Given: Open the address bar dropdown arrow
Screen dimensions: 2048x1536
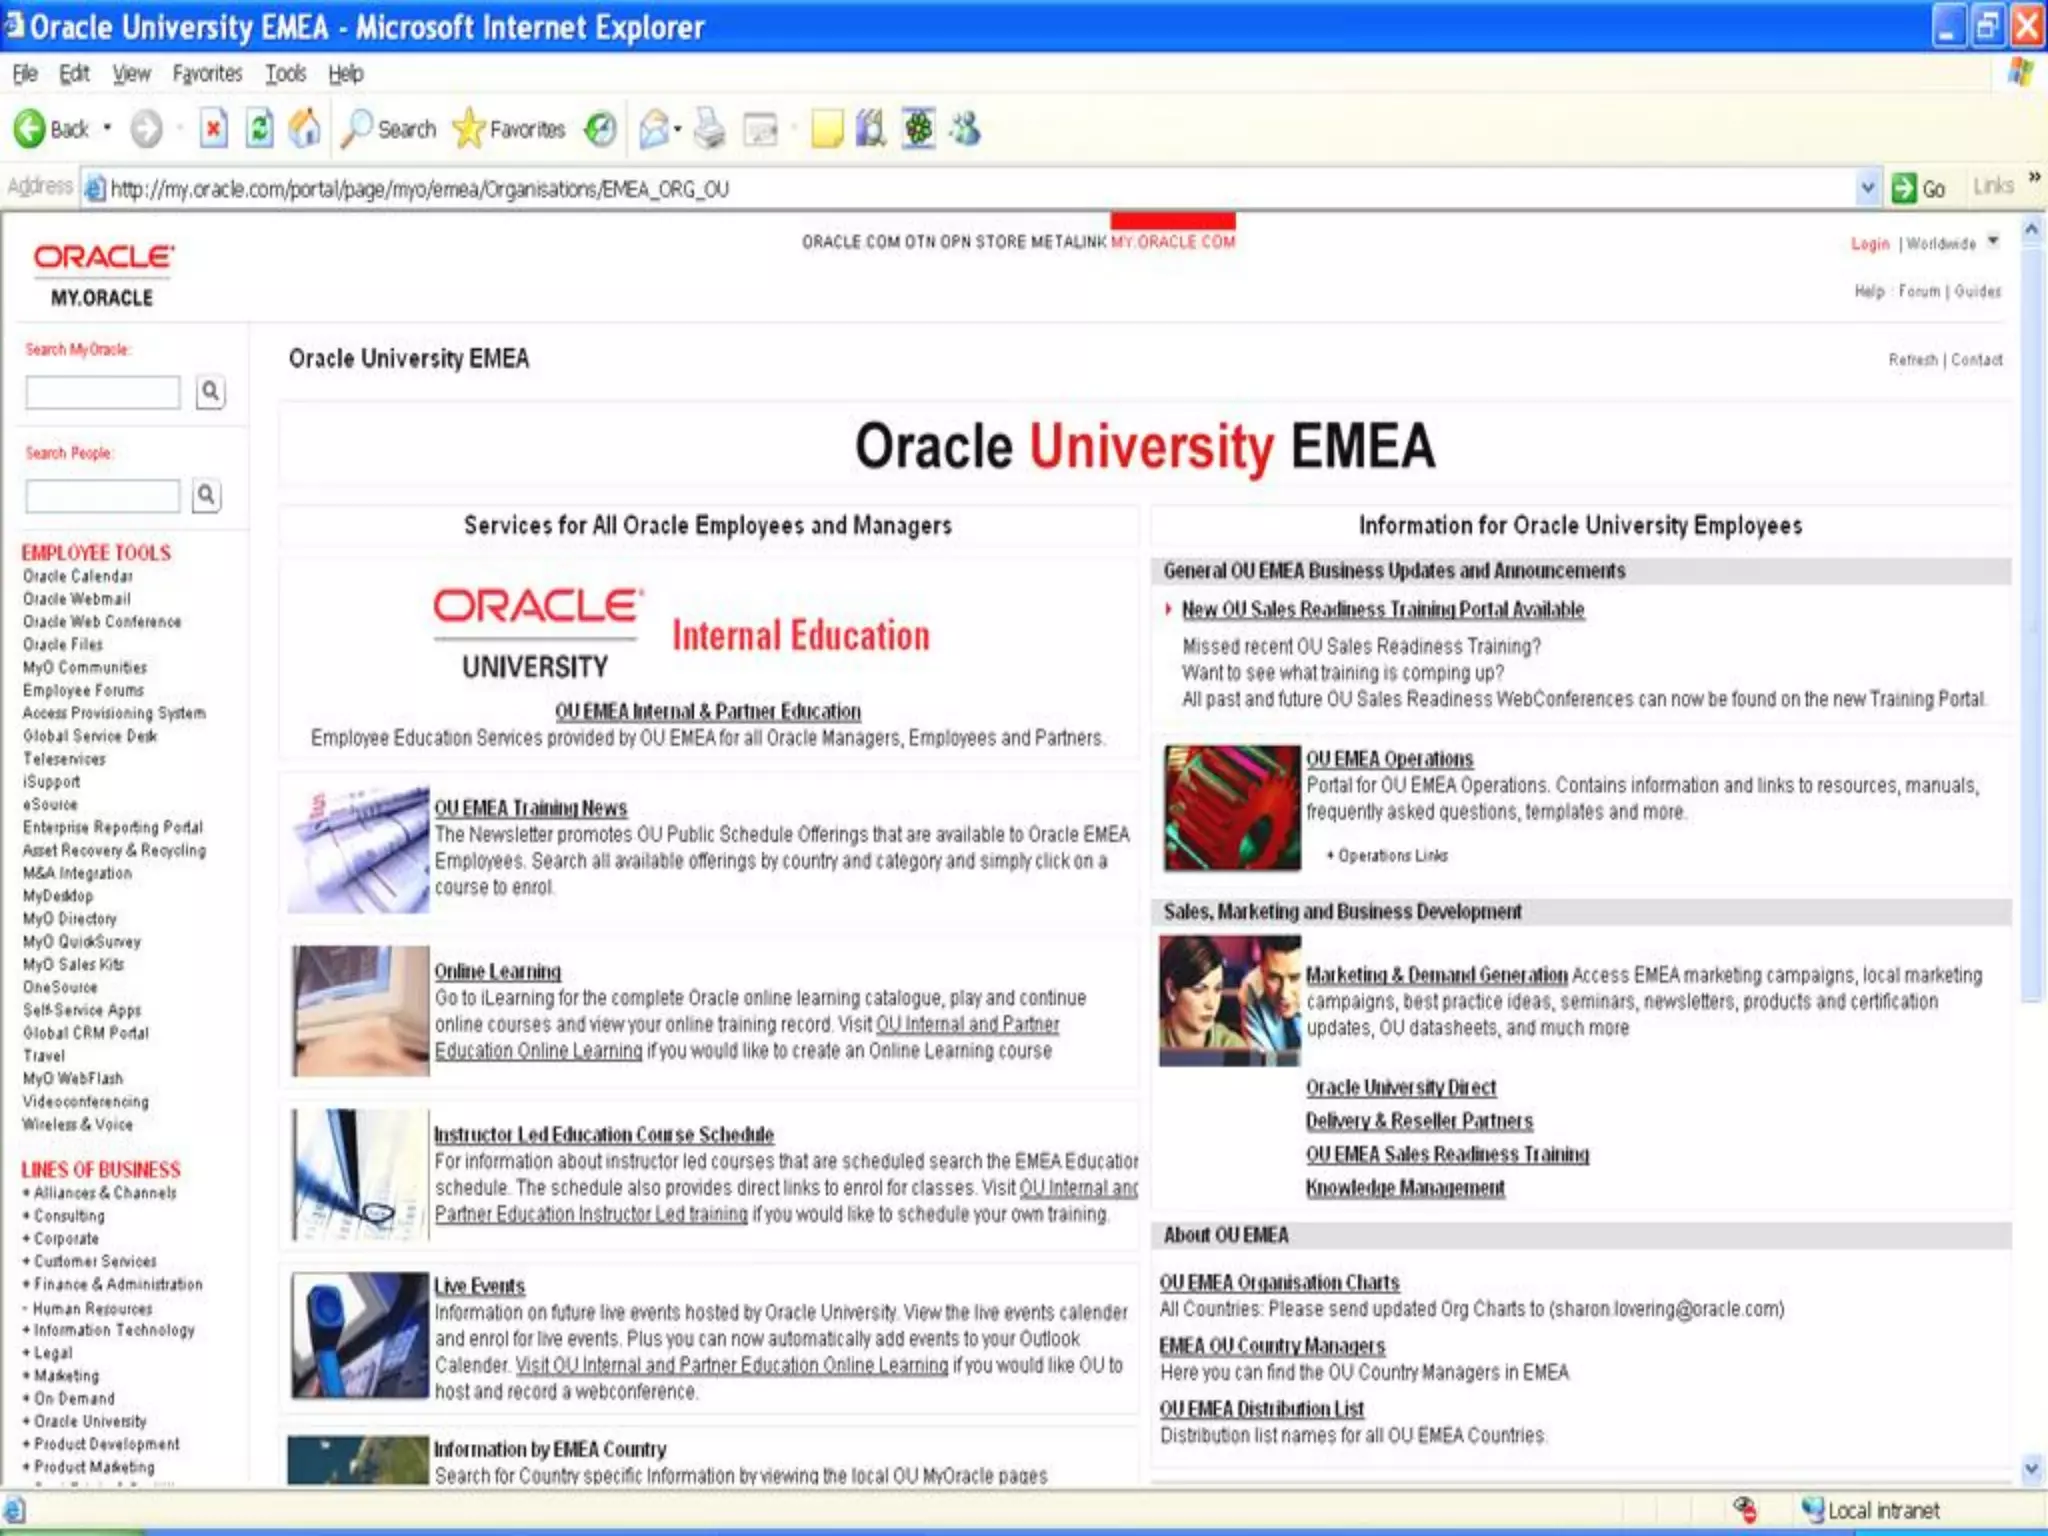Looking at the screenshot, I should (x=1866, y=188).
